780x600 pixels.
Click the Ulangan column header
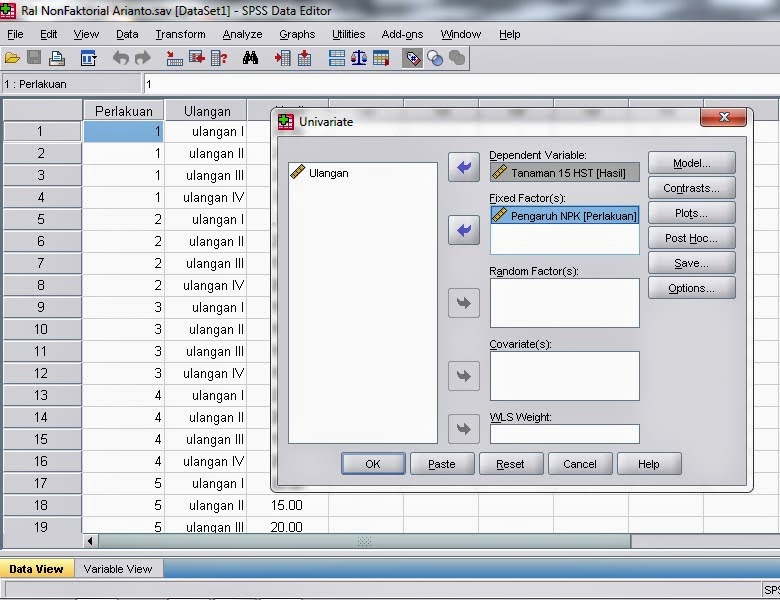(x=206, y=111)
